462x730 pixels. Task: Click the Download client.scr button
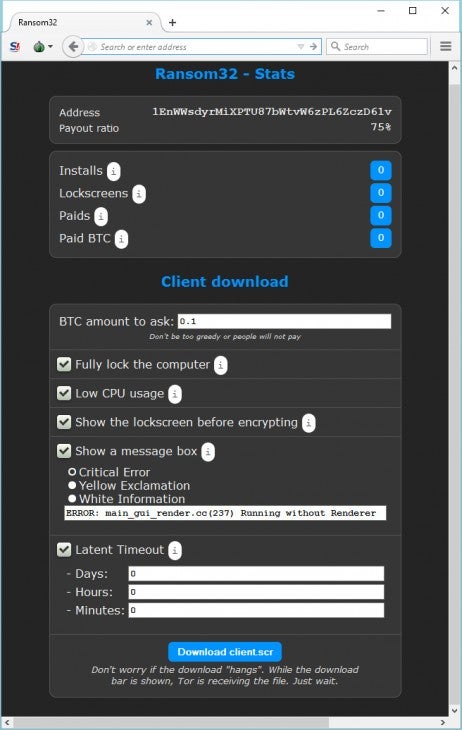coord(225,652)
